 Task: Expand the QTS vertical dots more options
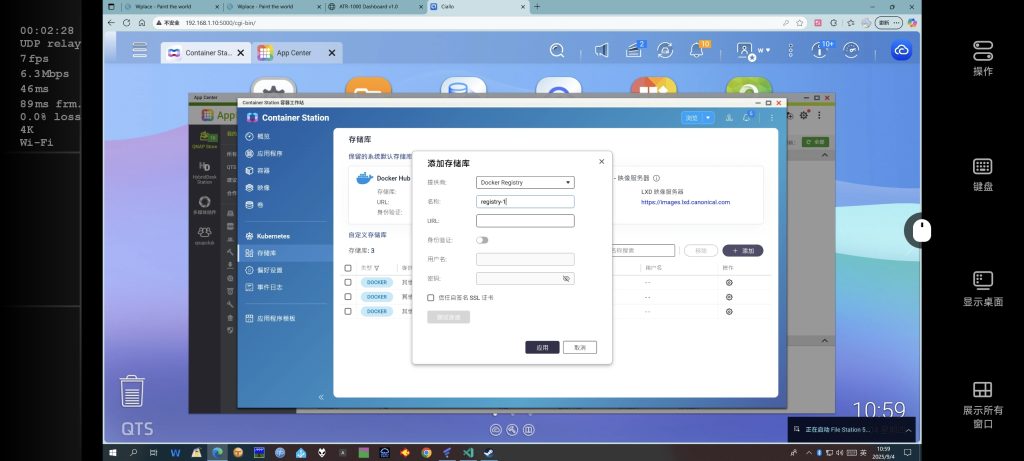[791, 50]
